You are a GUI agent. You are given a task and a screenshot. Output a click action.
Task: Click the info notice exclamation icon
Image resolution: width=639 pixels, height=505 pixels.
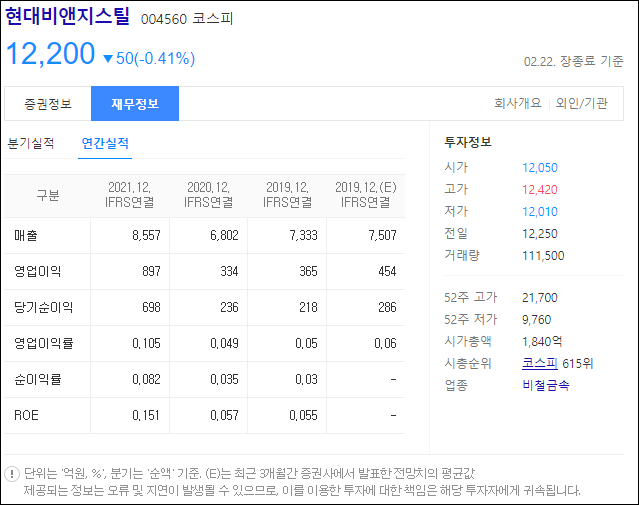pos(12,474)
